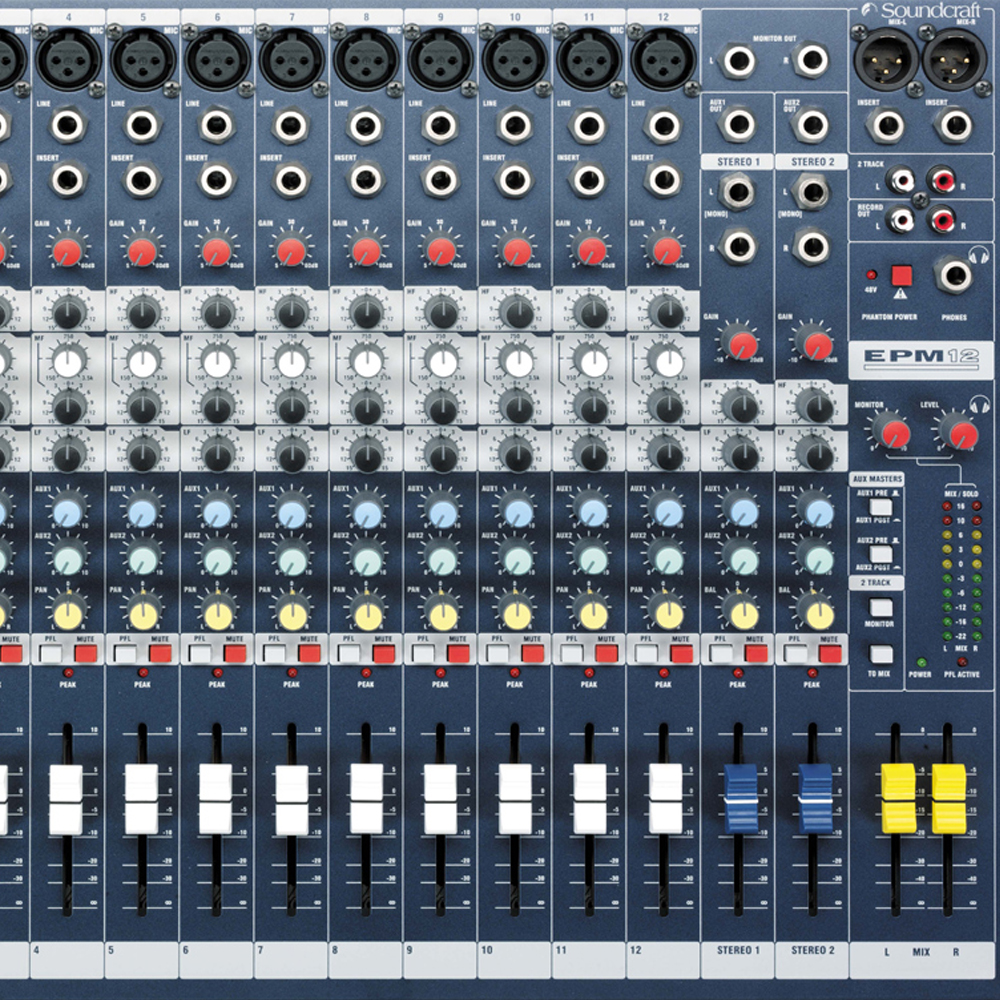This screenshot has width=1000, height=1000.
Task: Click the AUX2 OUT jack
Action: tap(812, 124)
